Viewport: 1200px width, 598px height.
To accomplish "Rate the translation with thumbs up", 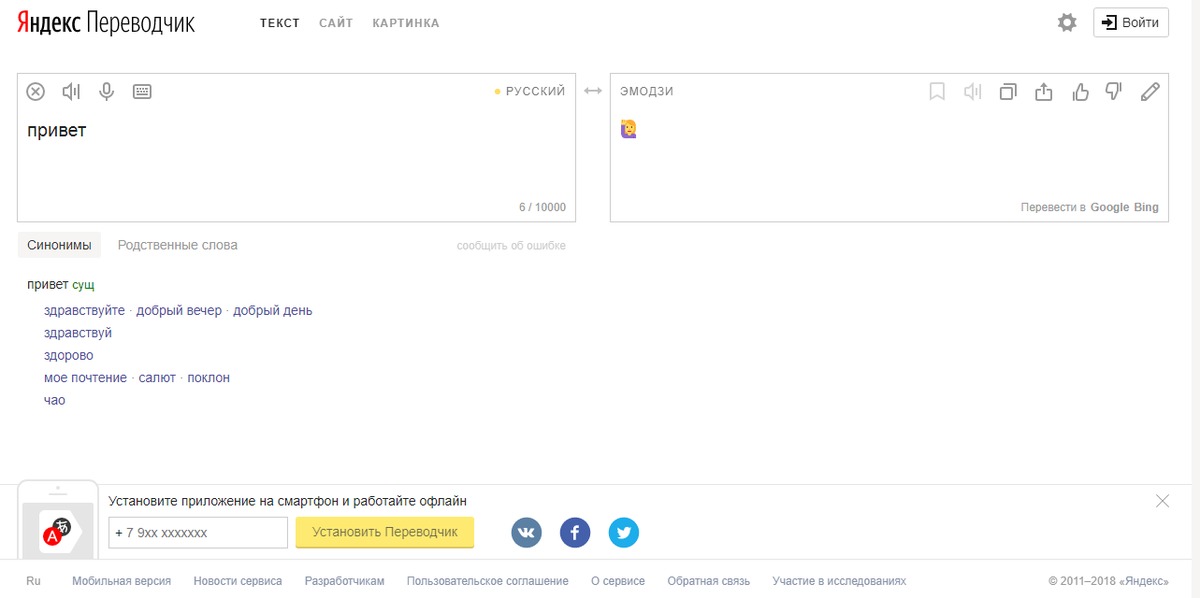I will pos(1080,92).
